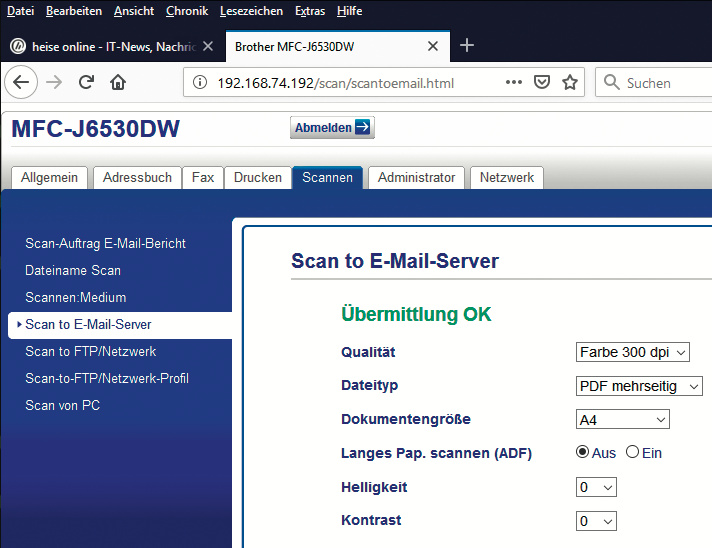Viewport: 712px width, 548px height.
Task: Go back with the browser back arrow
Action: [x=21, y=82]
